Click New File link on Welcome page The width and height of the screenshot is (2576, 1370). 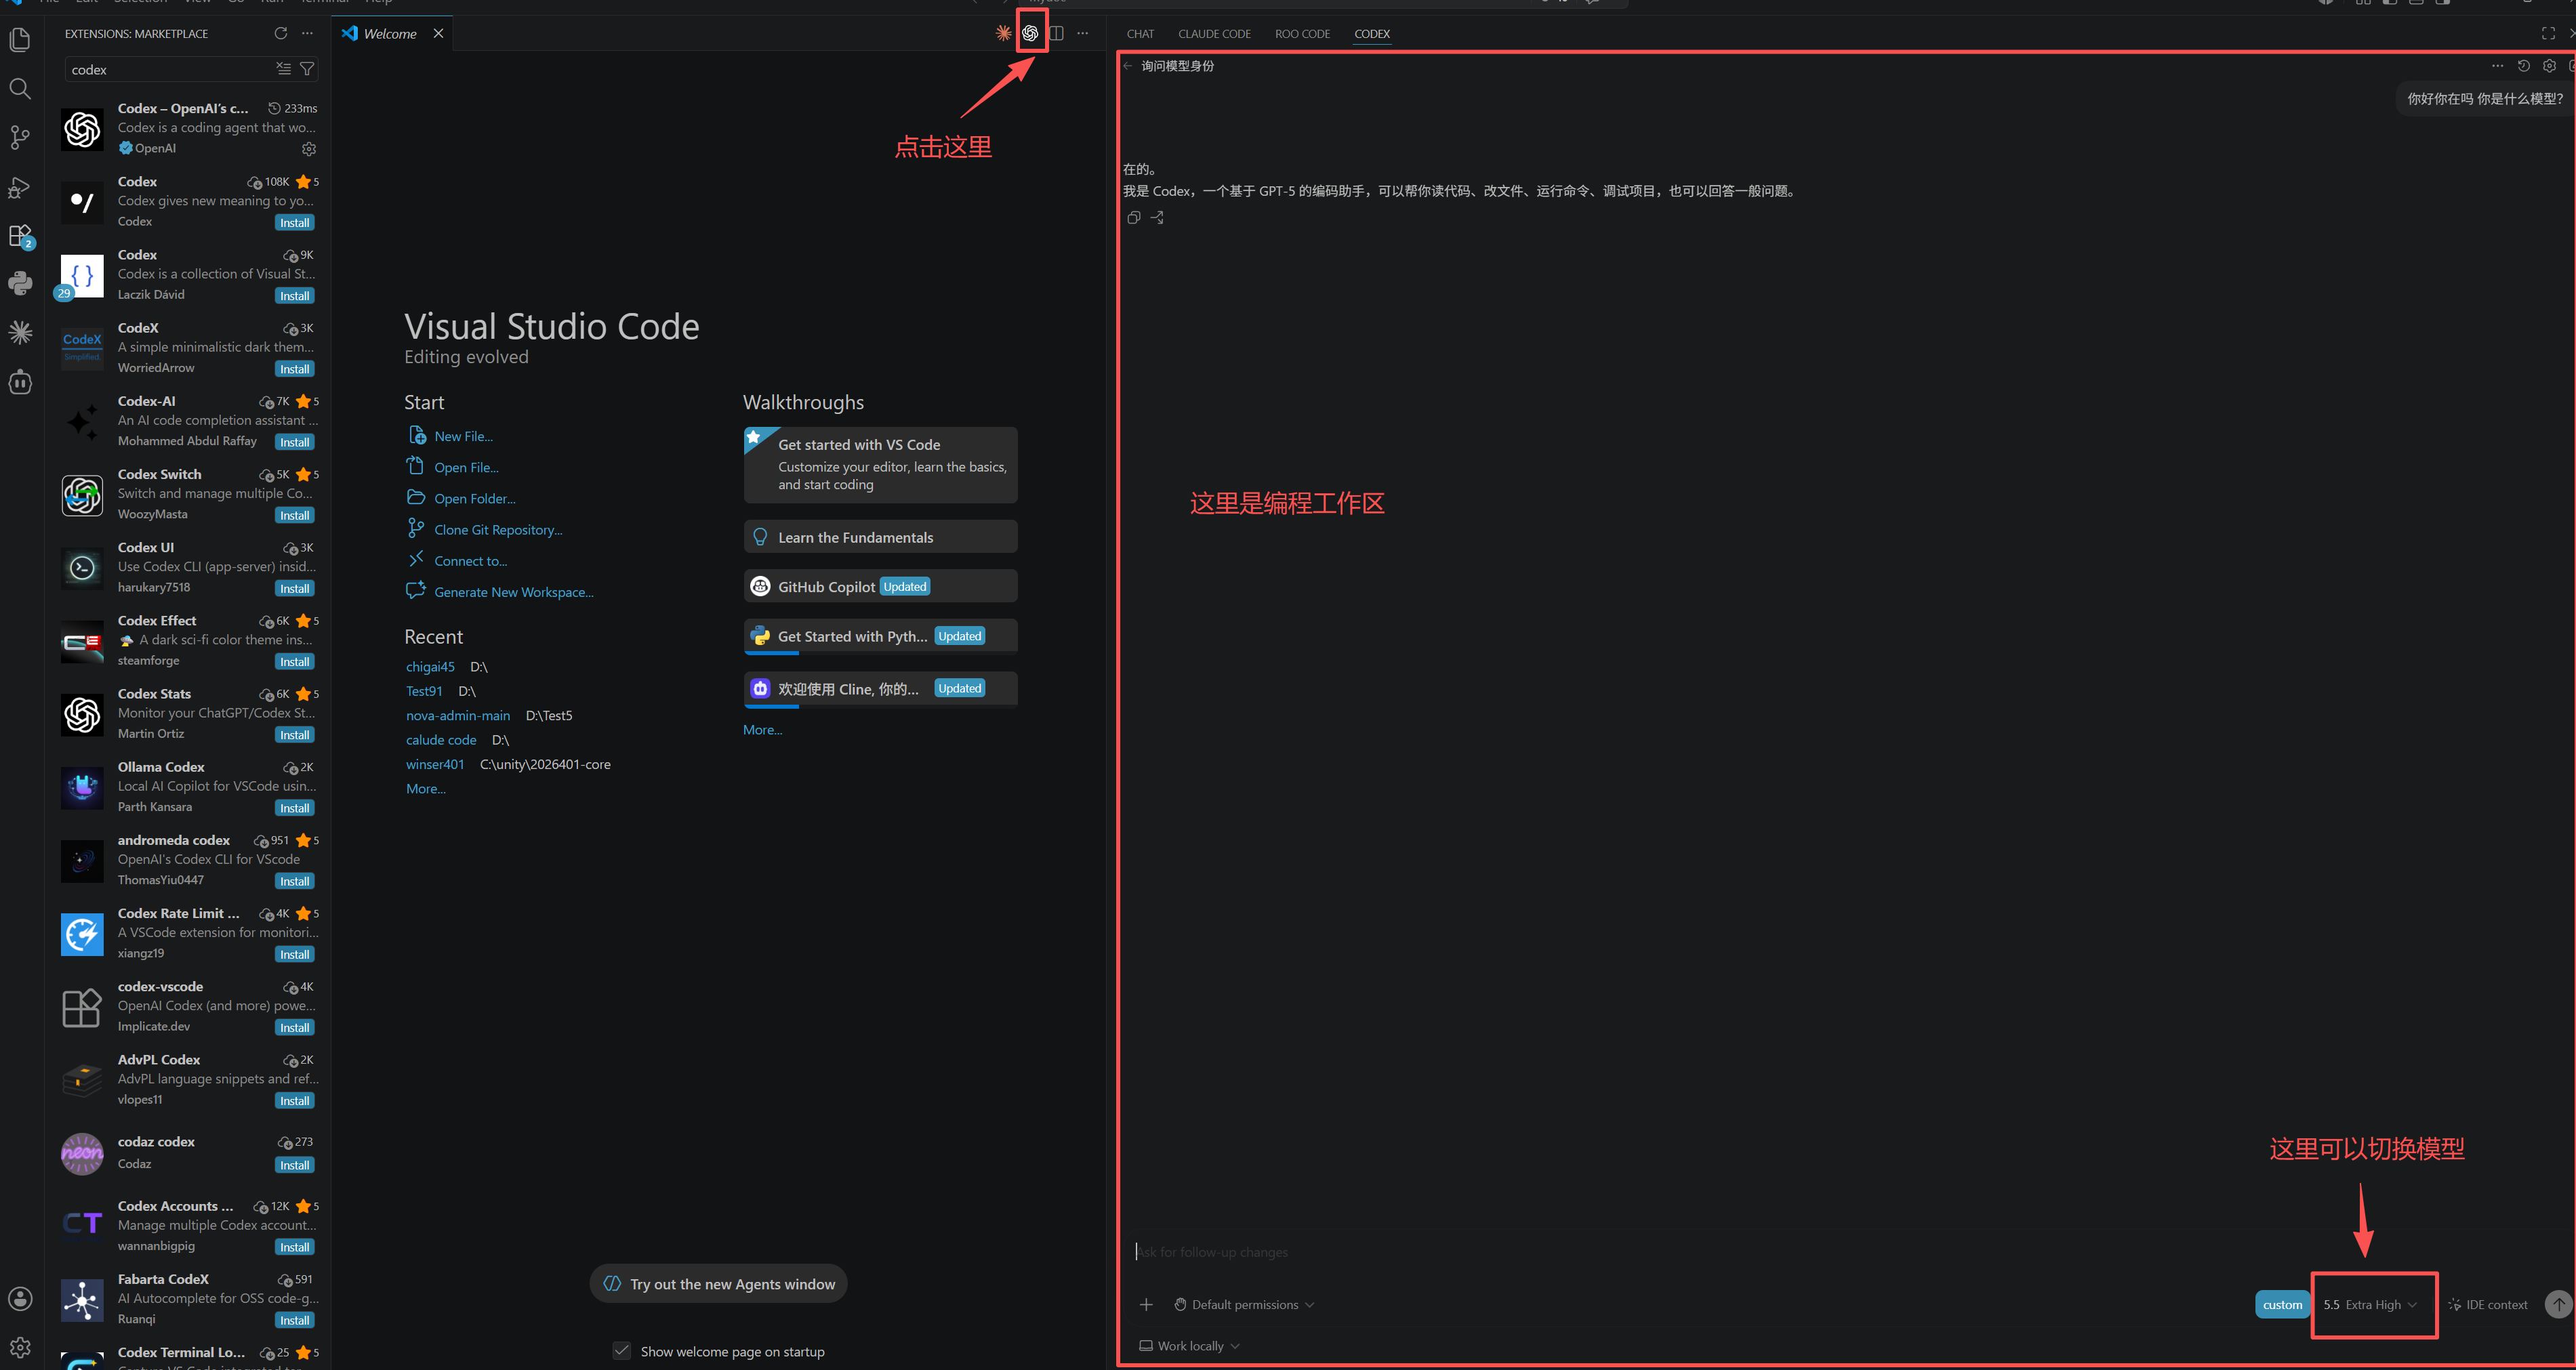463,436
